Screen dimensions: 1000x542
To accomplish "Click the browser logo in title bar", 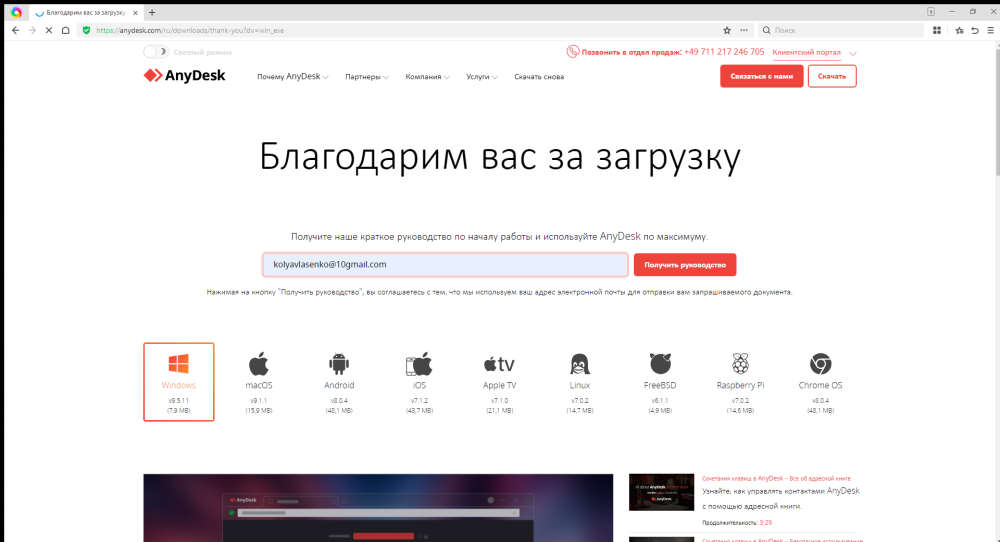I will click(x=16, y=12).
